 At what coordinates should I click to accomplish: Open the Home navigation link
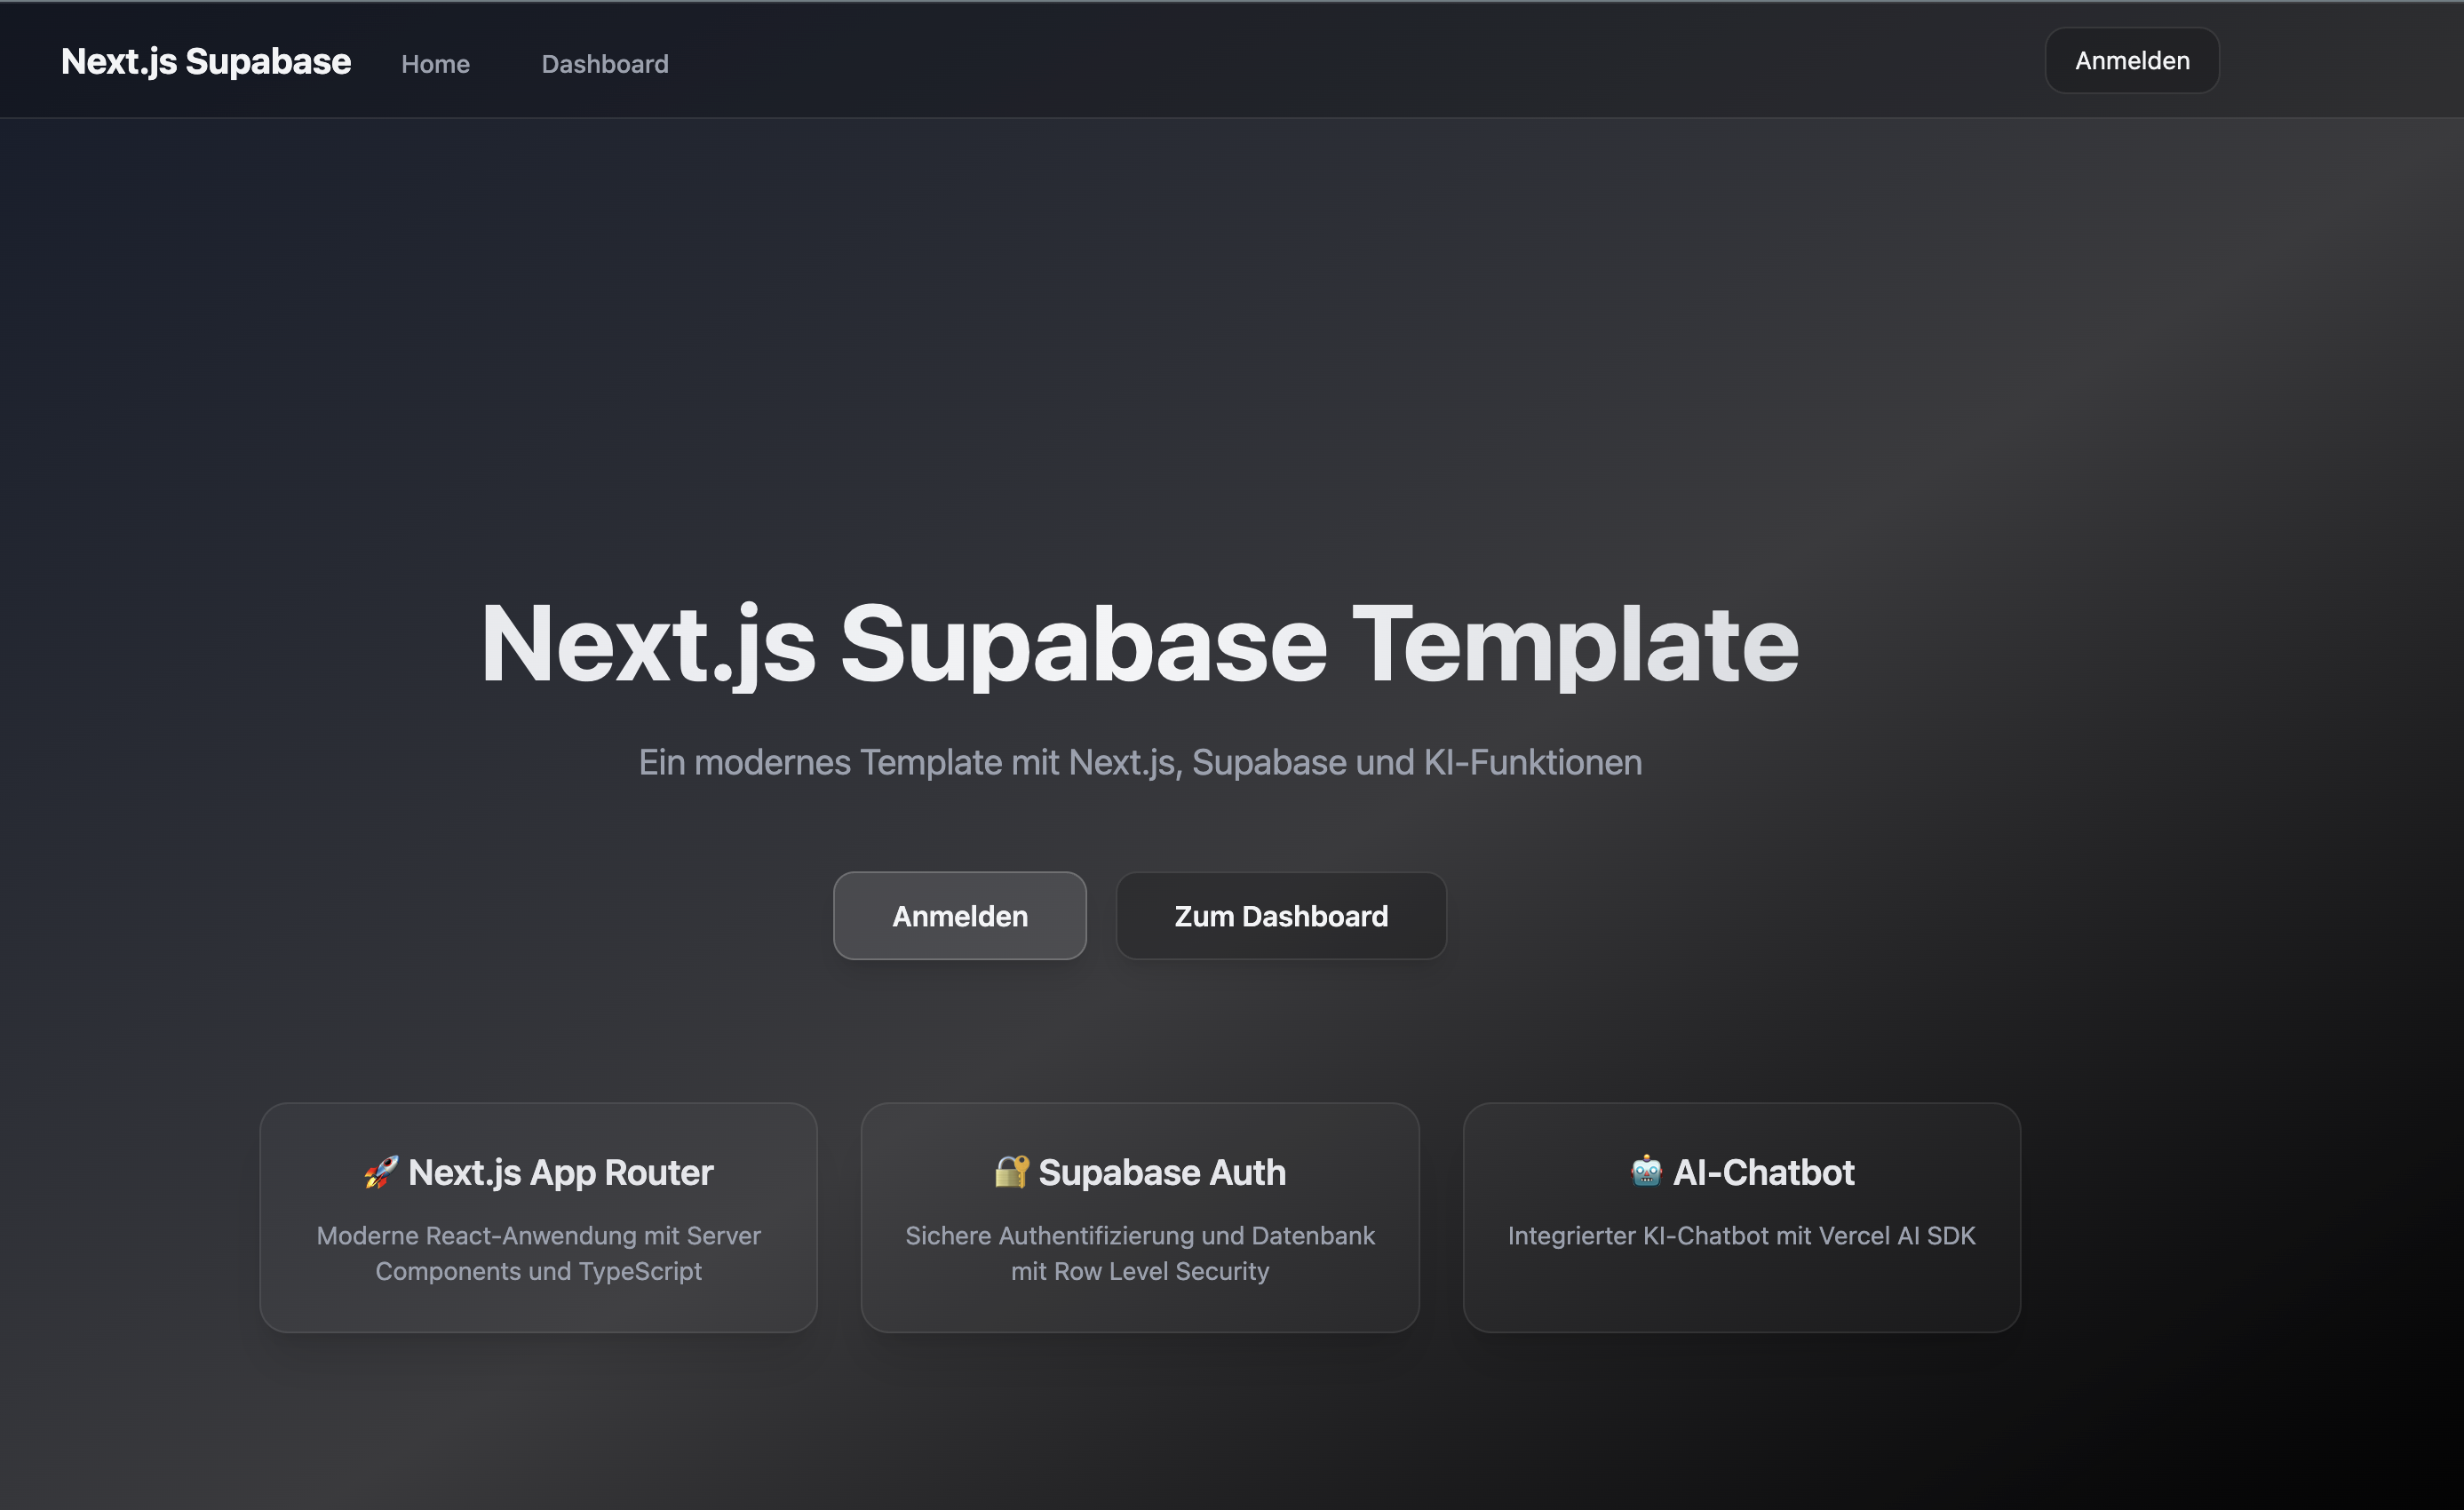(x=435, y=64)
